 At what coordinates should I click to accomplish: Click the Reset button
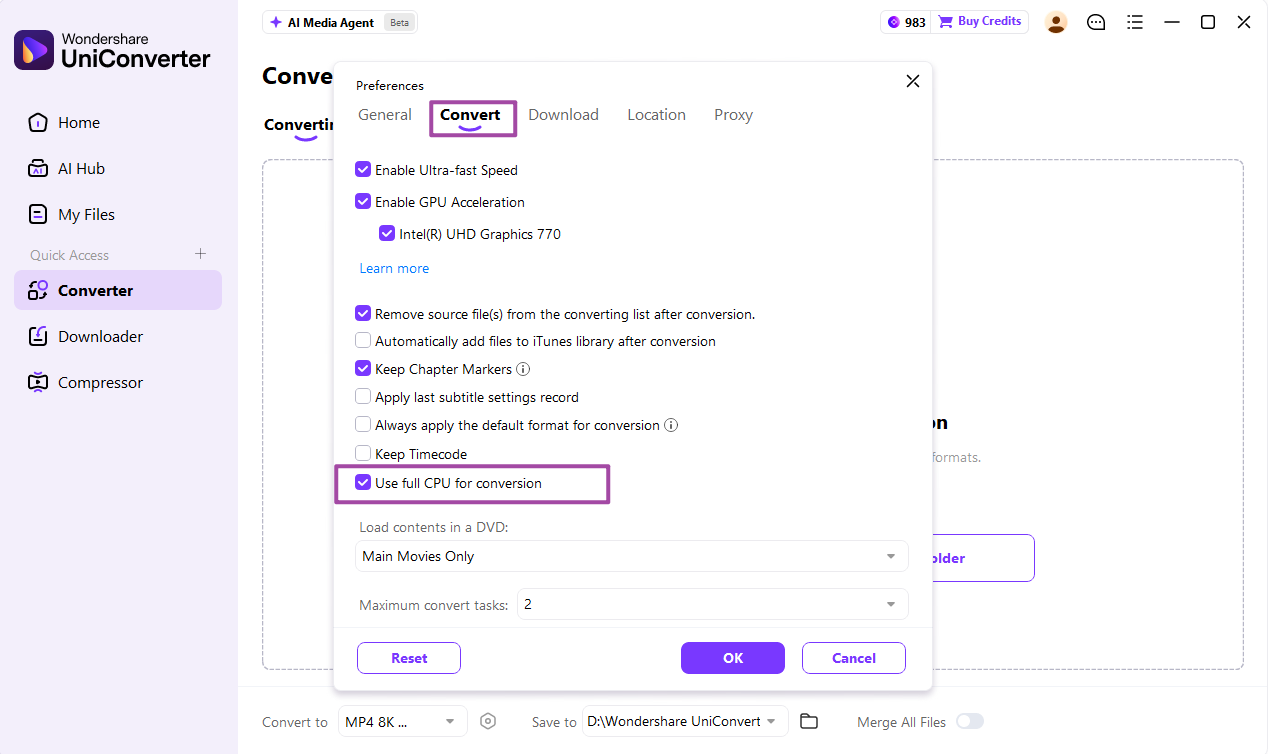tap(409, 658)
